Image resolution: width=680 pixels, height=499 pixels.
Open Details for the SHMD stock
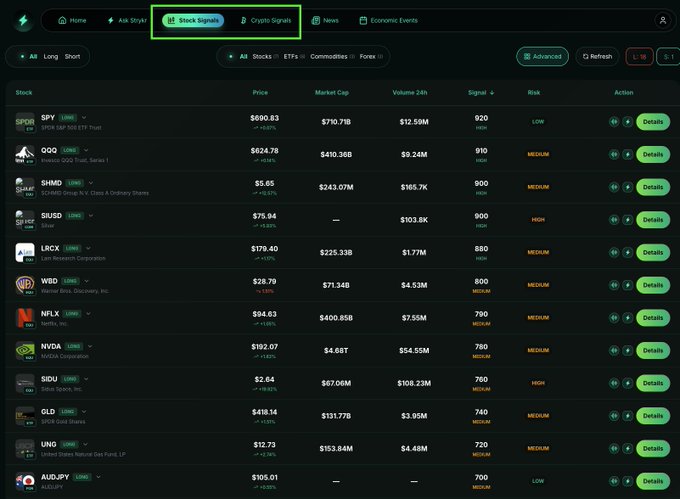click(x=652, y=187)
